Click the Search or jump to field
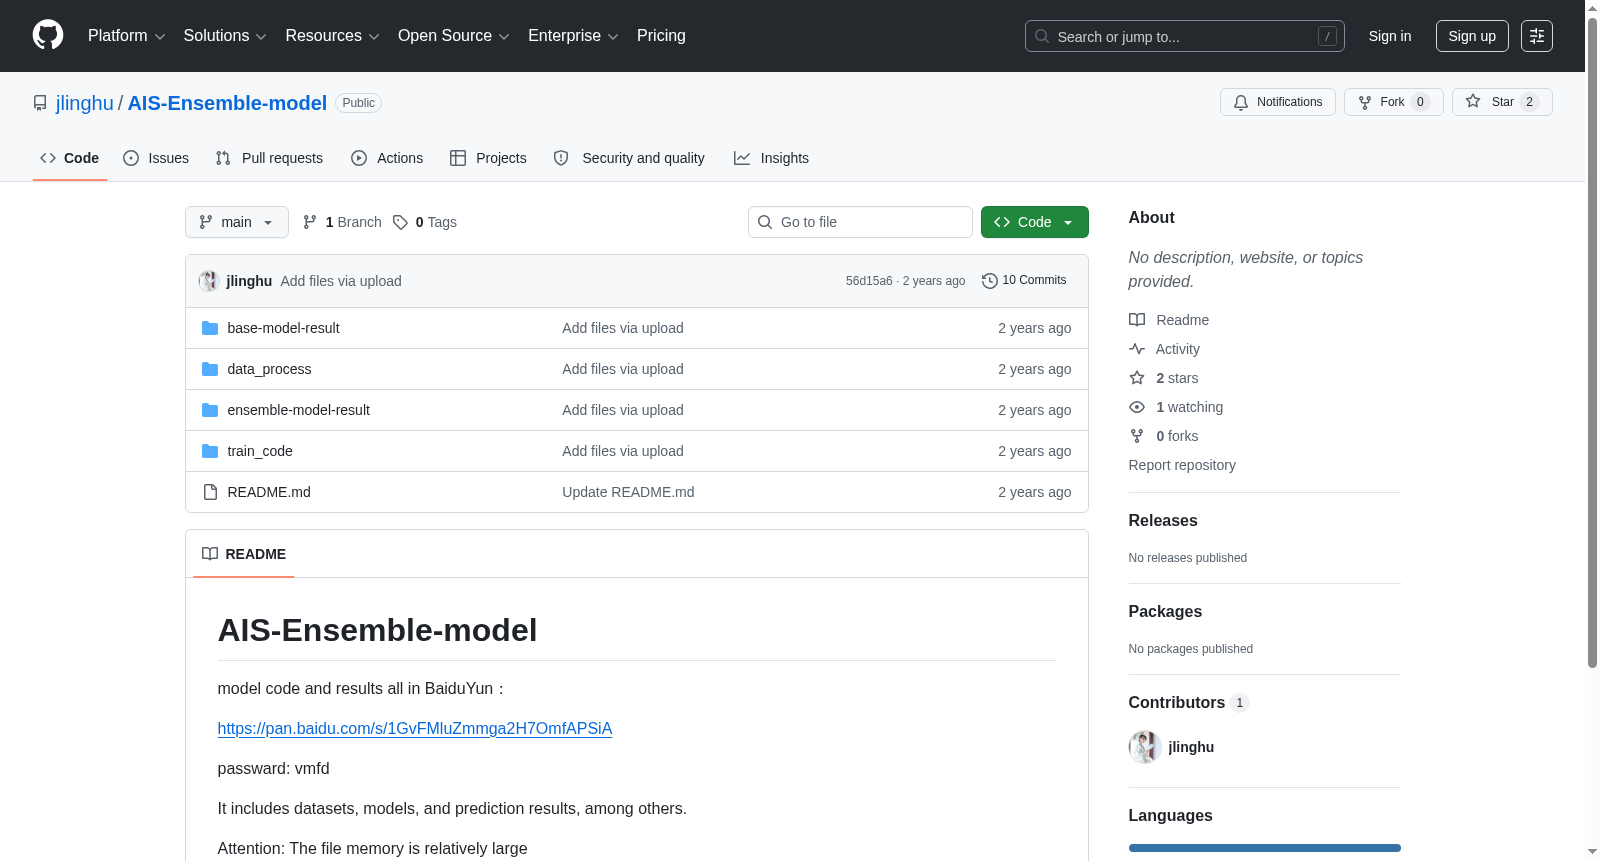 click(1185, 36)
